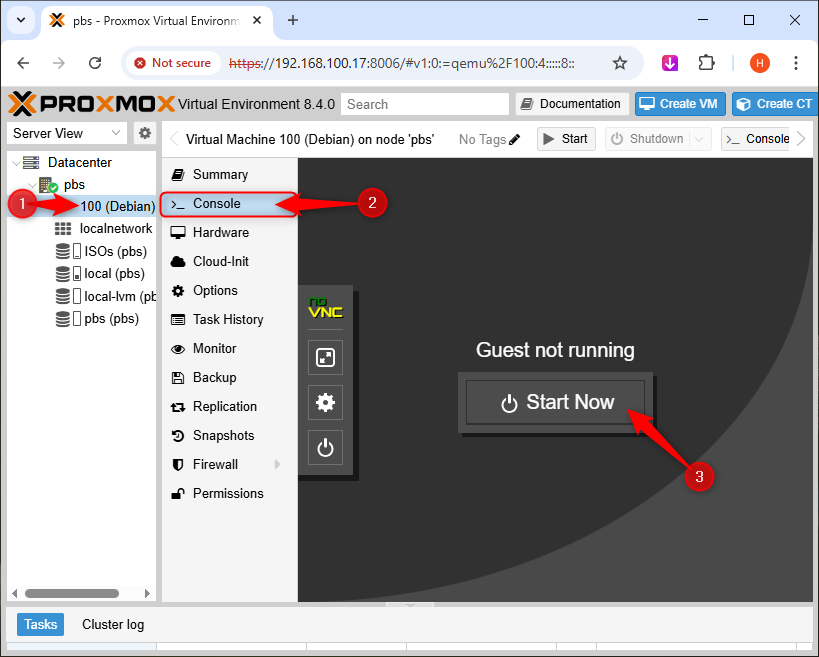Click the browser address bar URL
Image resolution: width=819 pixels, height=657 pixels.
(x=402, y=63)
